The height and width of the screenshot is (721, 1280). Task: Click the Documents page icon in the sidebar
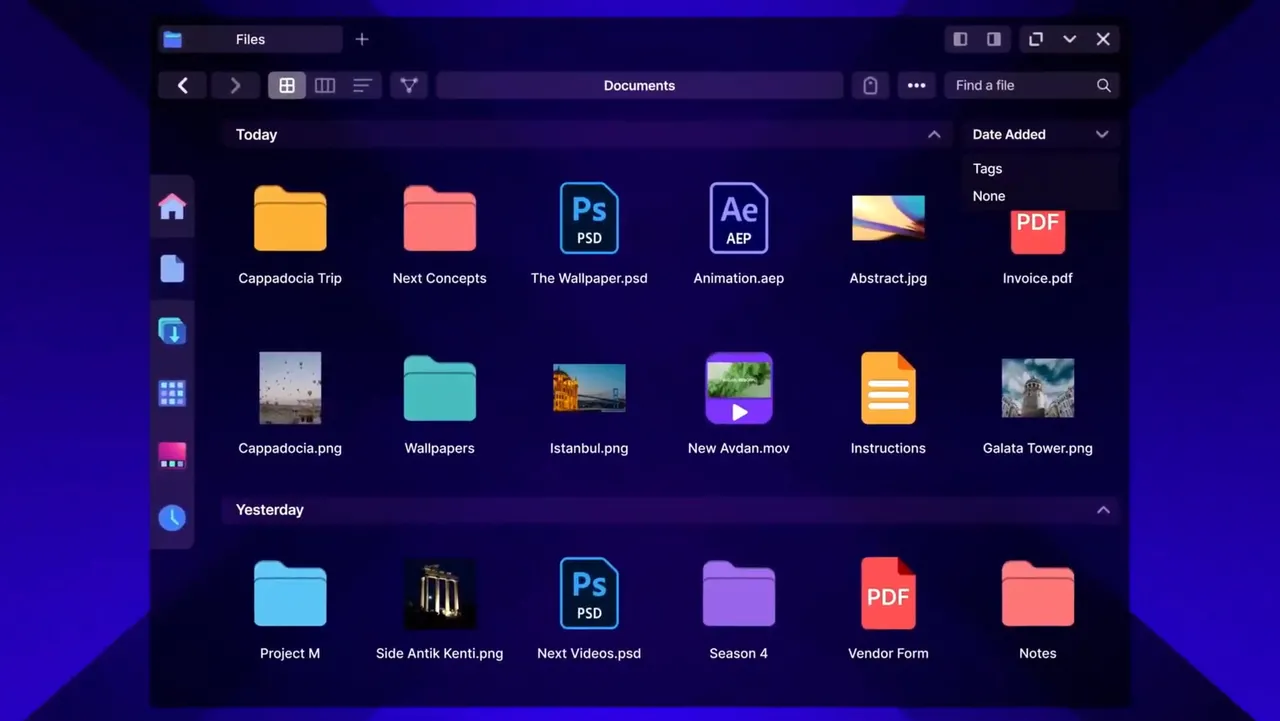(x=172, y=269)
